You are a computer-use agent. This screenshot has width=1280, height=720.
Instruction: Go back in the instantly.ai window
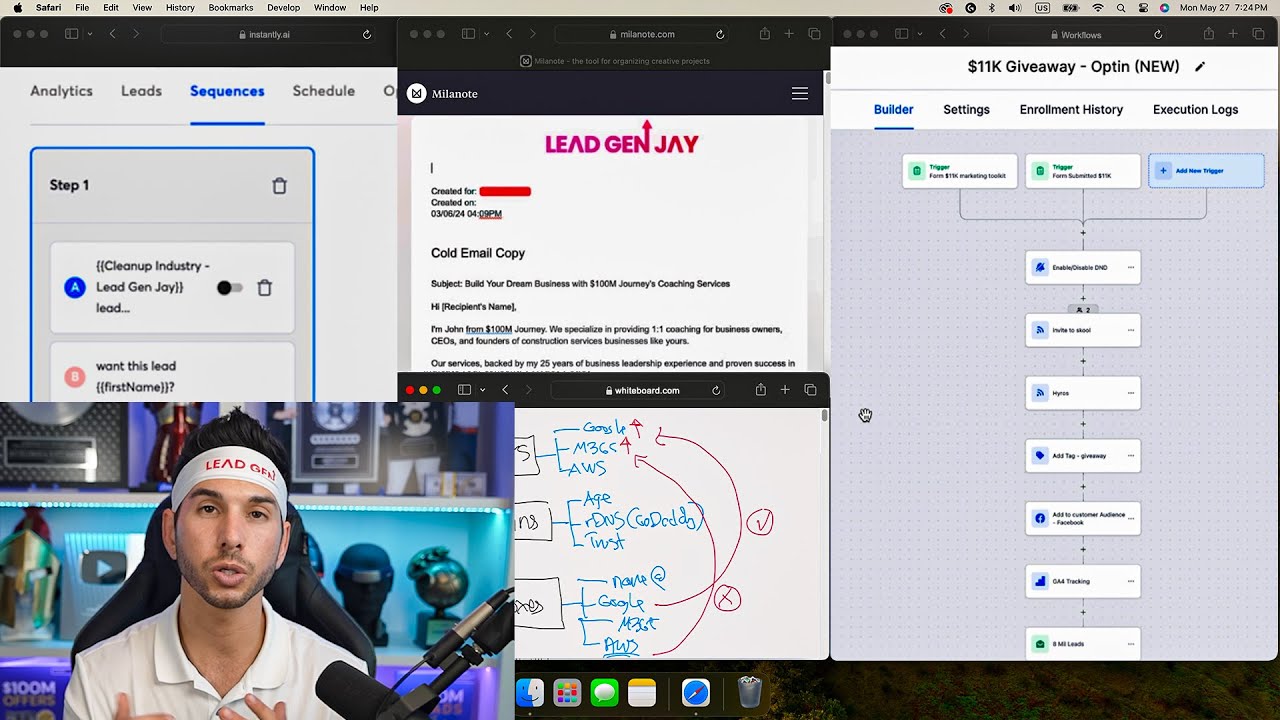point(112,34)
